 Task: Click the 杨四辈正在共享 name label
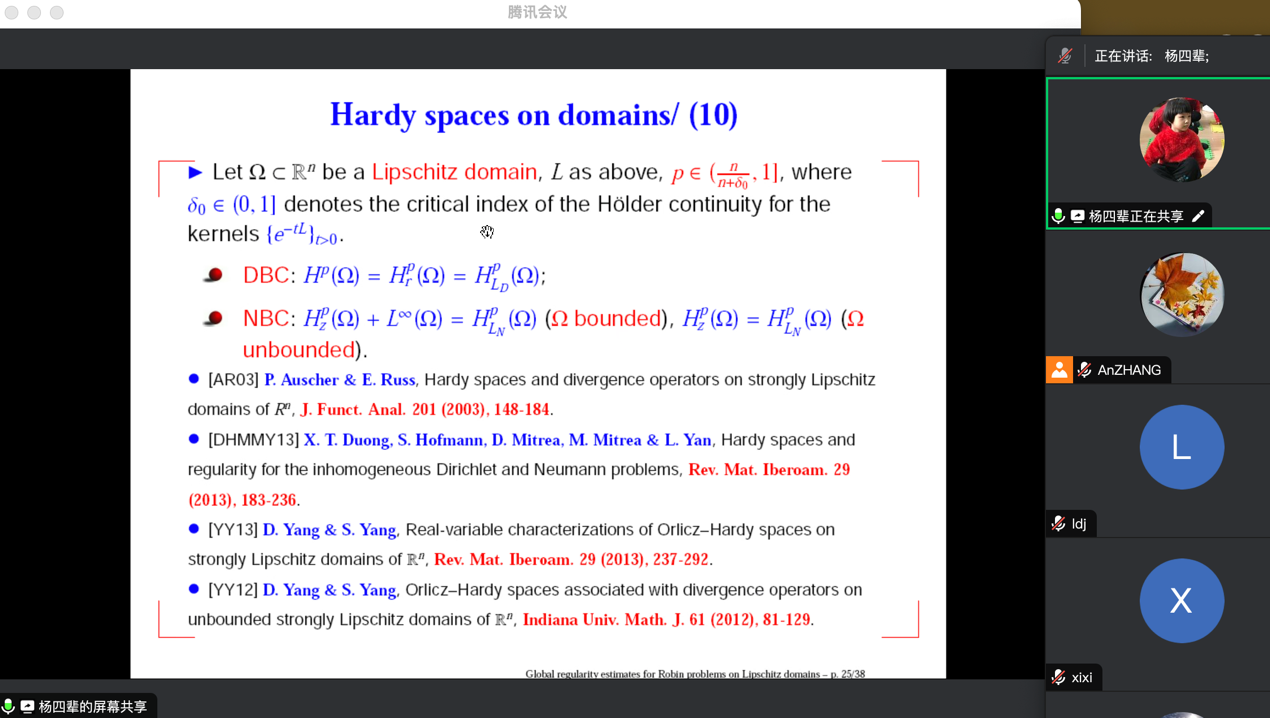(1136, 216)
